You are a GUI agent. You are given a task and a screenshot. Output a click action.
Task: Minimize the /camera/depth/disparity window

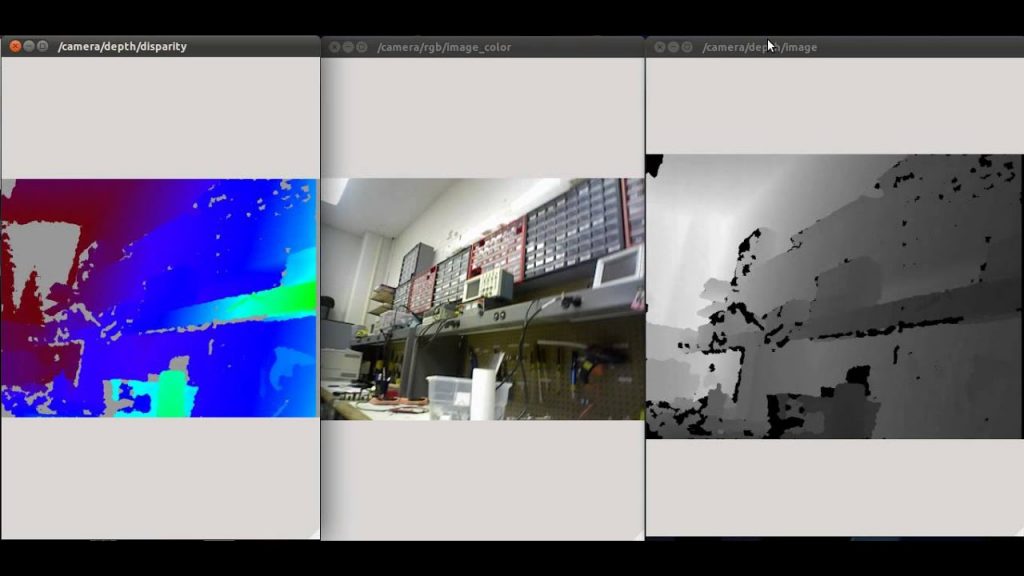[x=29, y=46]
